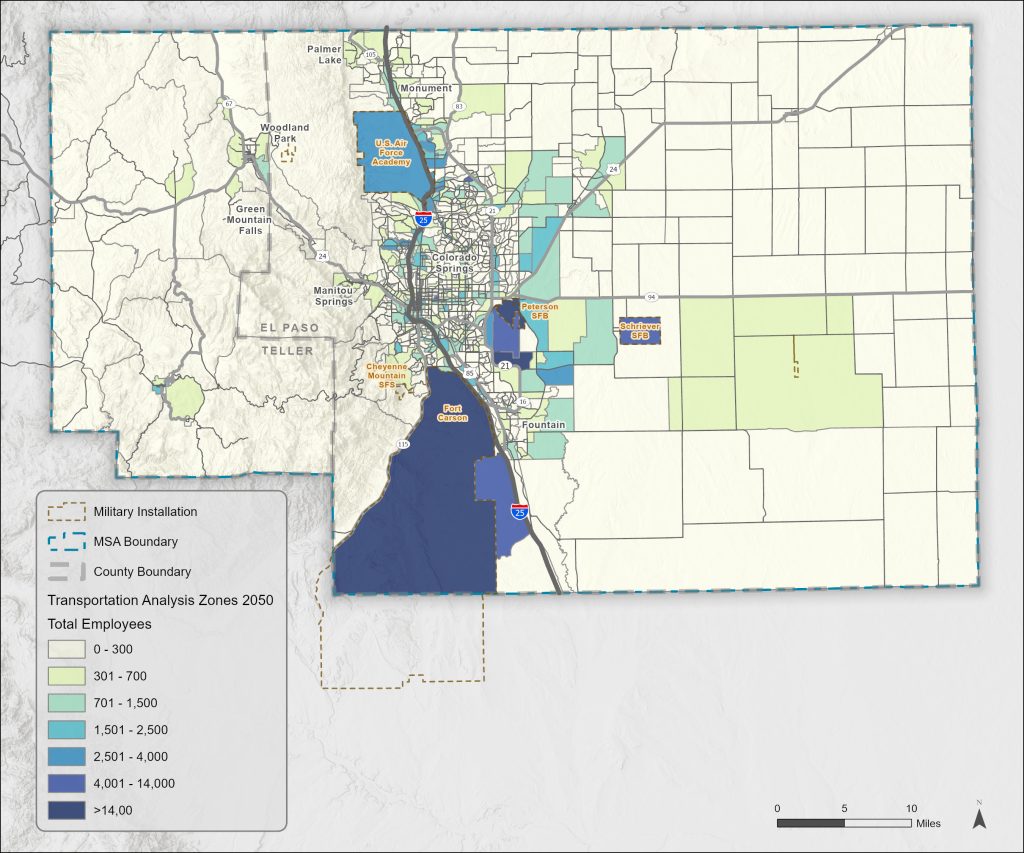
Task: Click the scale bar graphic
Action: coord(844,824)
